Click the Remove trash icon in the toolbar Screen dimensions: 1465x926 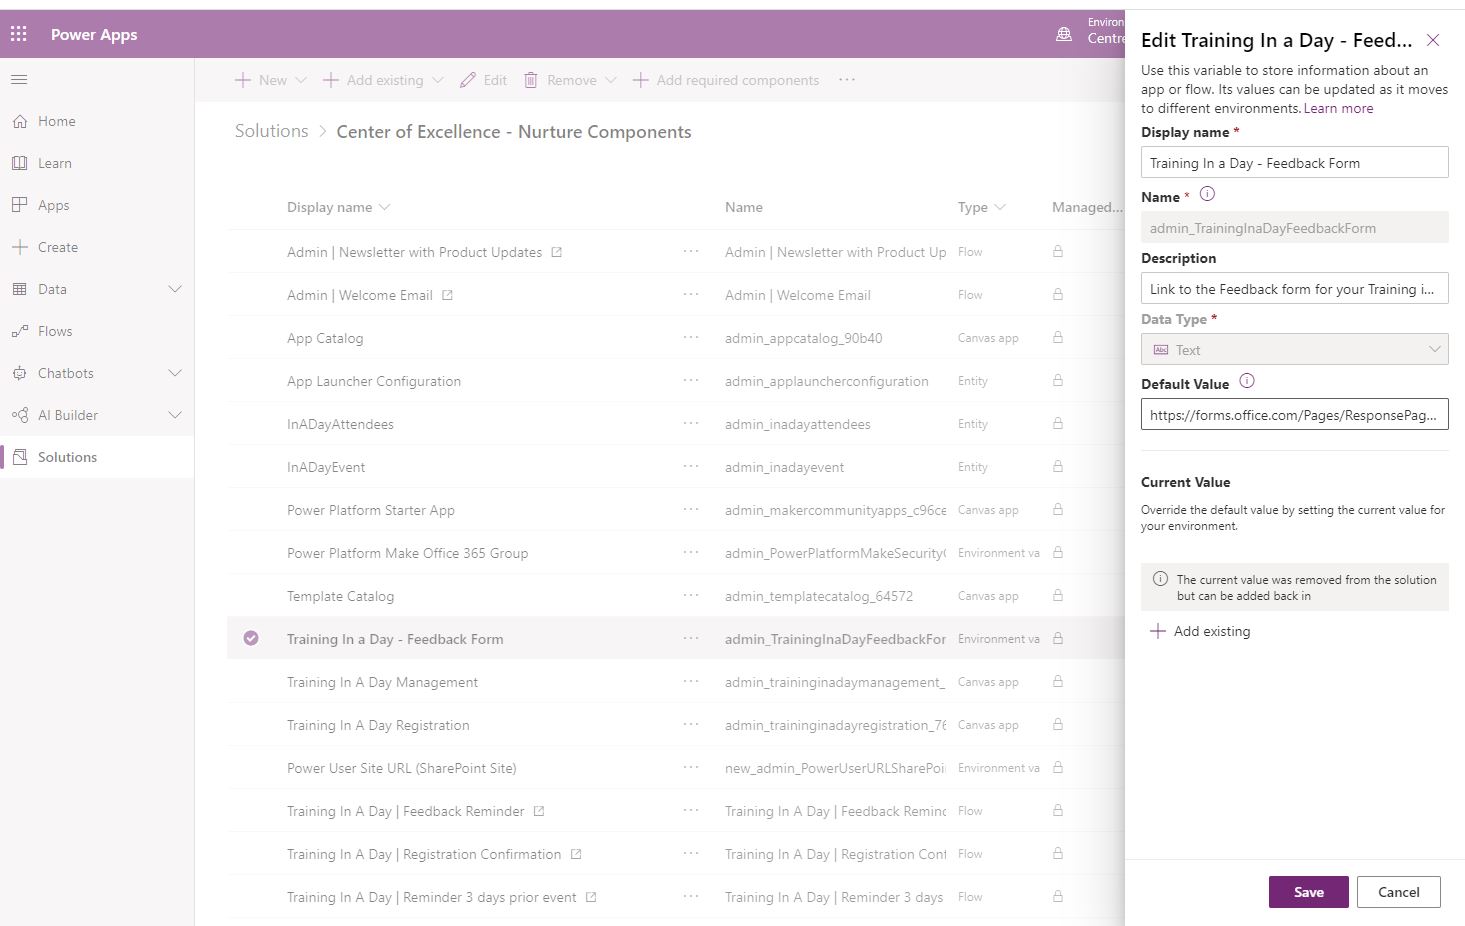[531, 80]
